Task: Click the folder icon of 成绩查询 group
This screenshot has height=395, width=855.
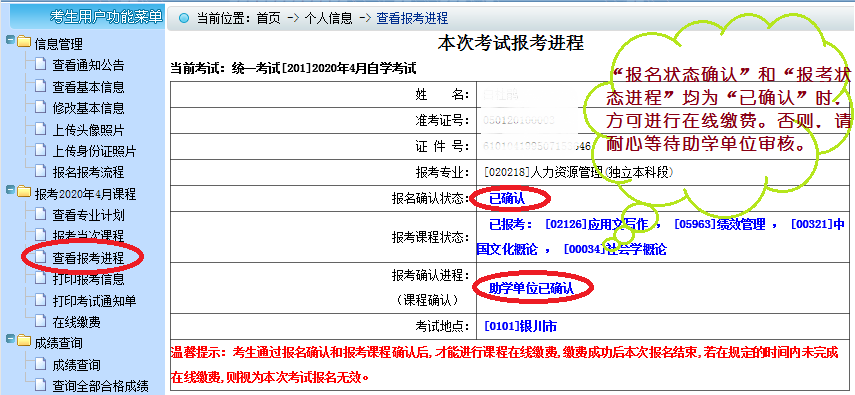Action: (x=23, y=342)
